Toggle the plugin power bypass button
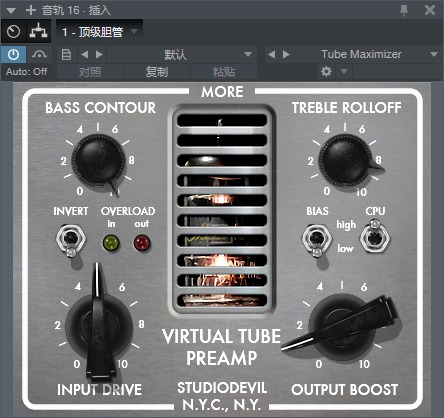 point(13,54)
